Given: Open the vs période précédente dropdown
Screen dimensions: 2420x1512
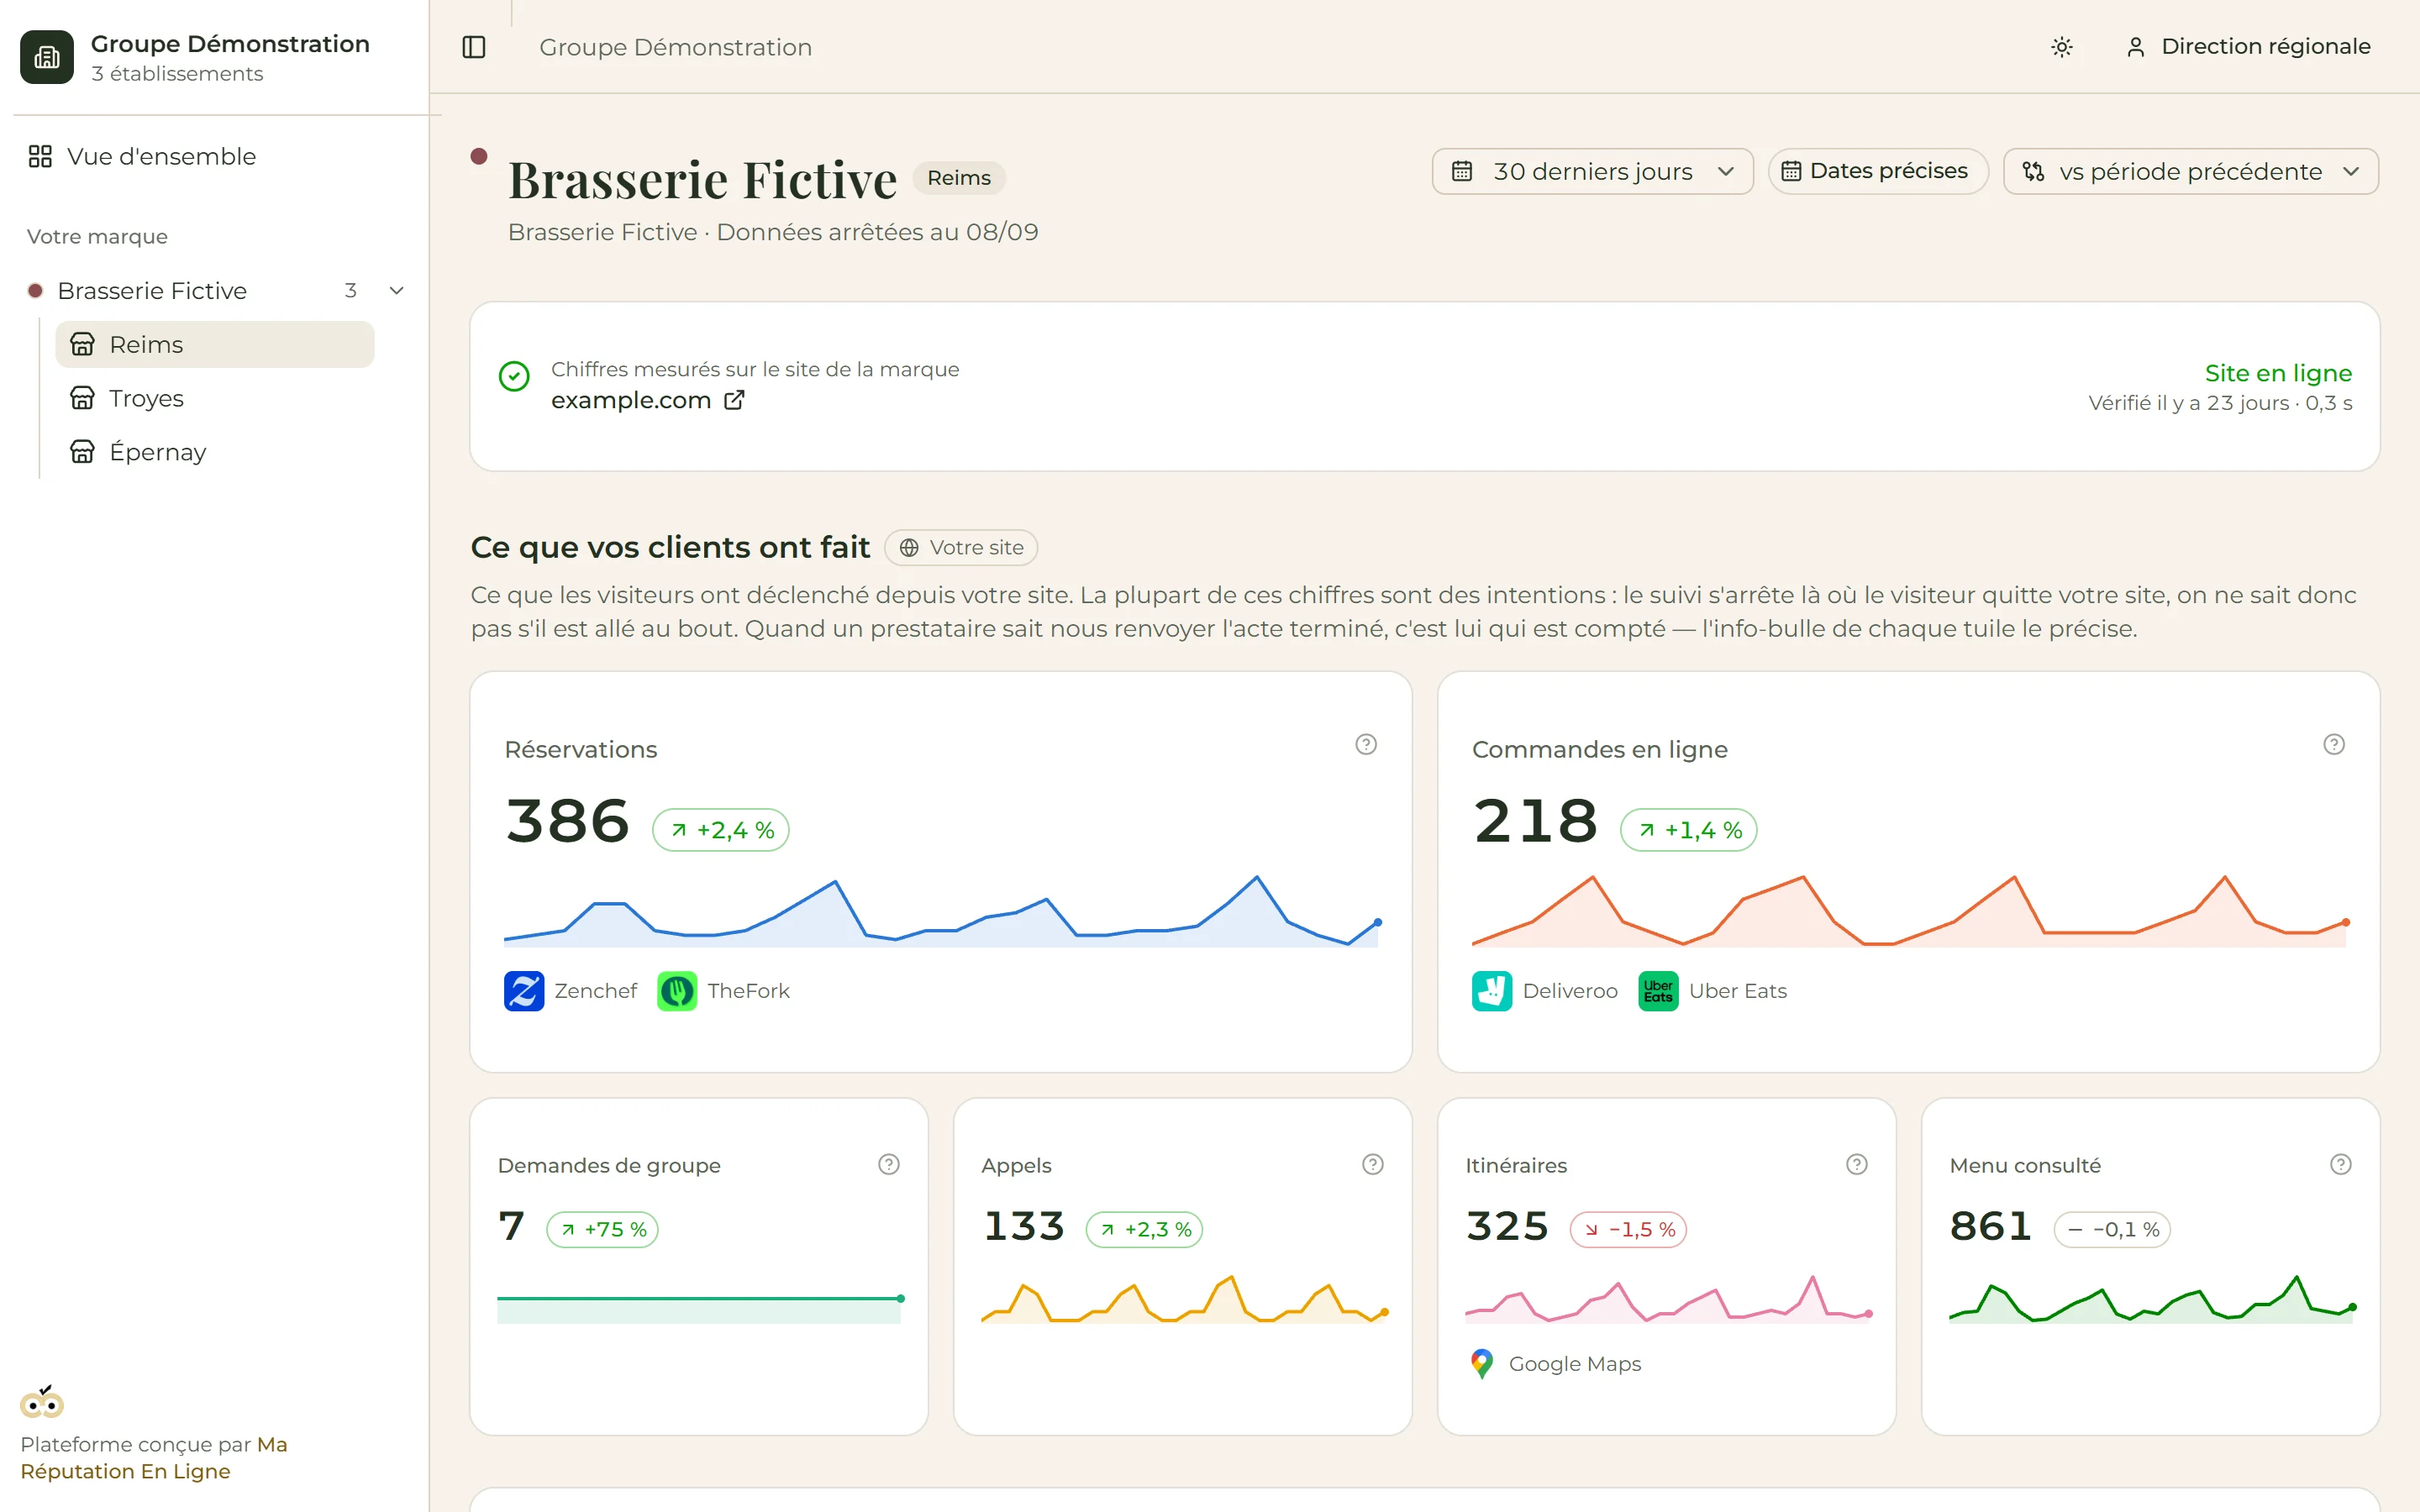Looking at the screenshot, I should pos(2190,172).
